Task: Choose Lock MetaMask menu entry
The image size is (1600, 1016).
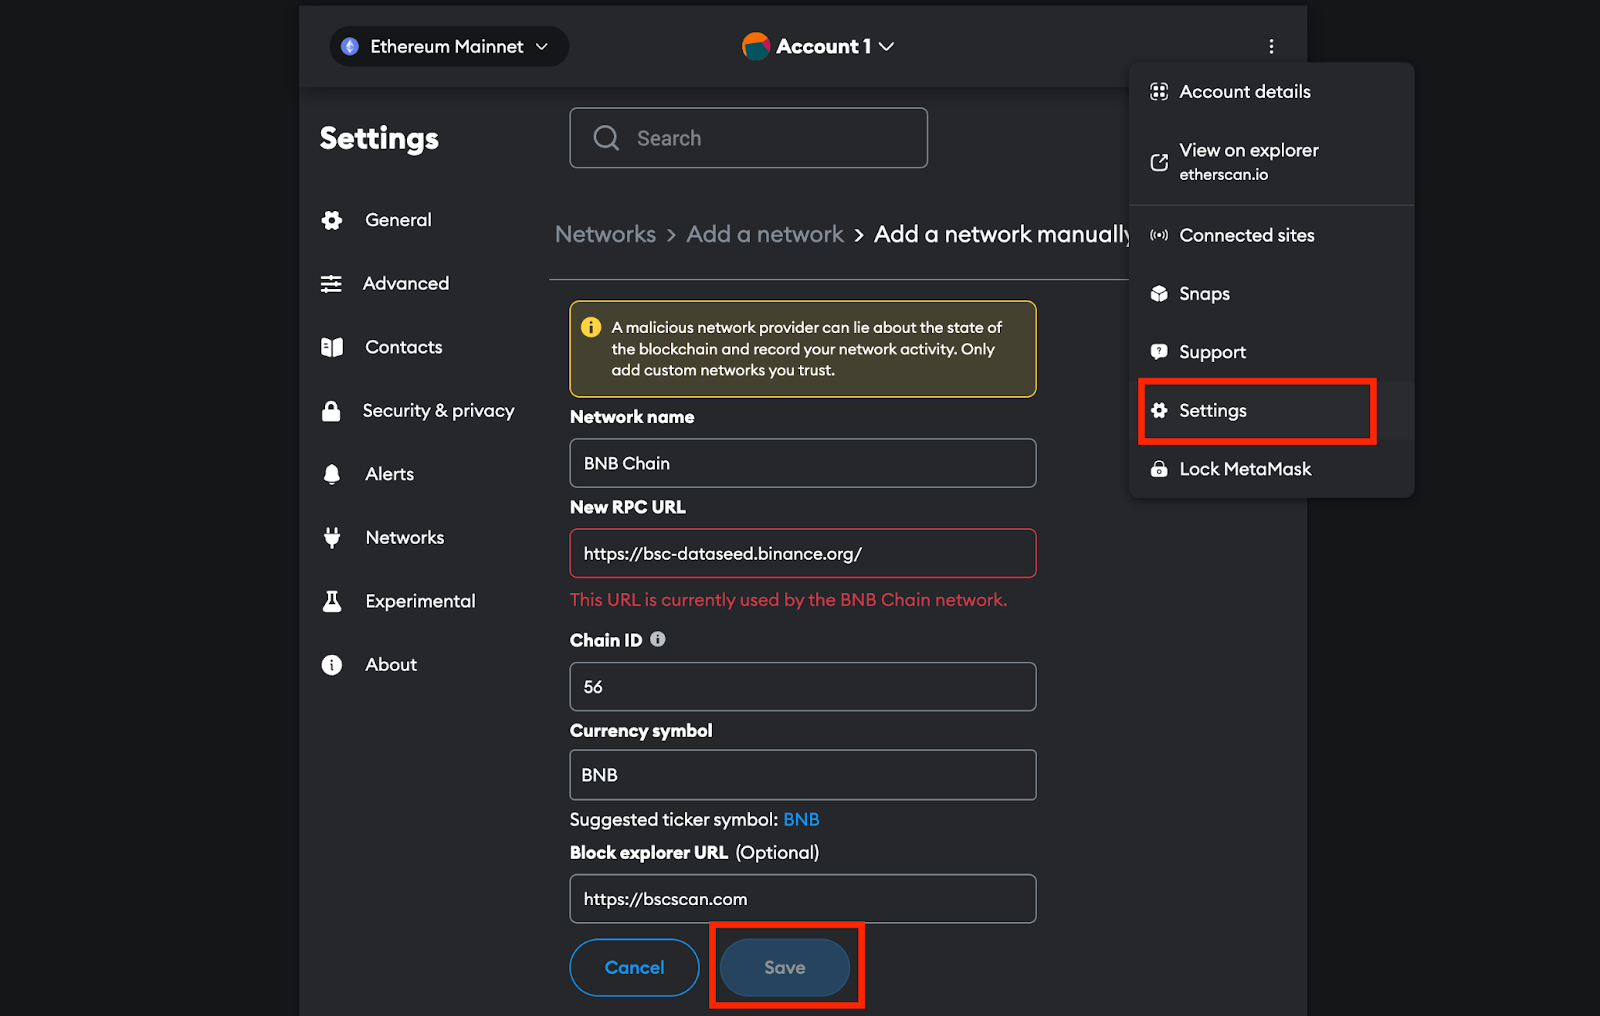Action: pyautogui.click(x=1271, y=469)
